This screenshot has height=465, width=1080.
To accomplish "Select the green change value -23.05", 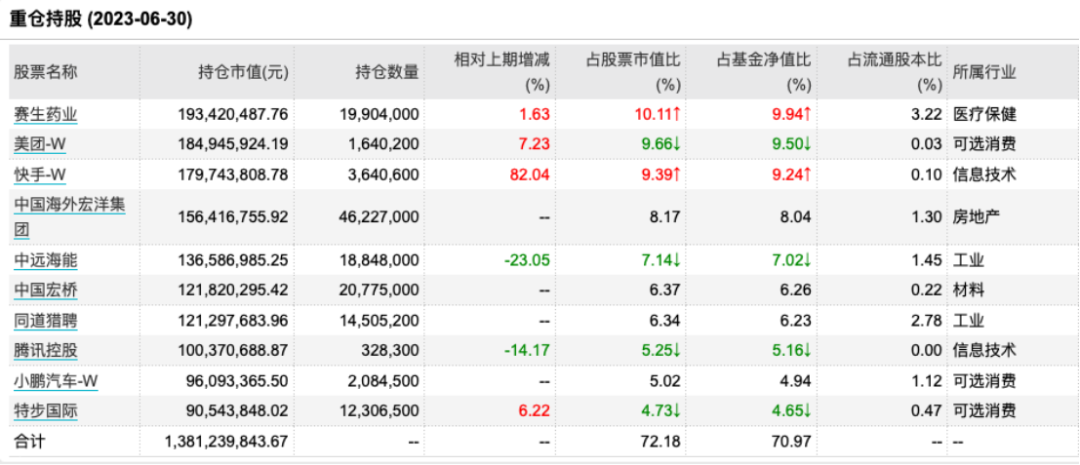I will pyautogui.click(x=529, y=260).
